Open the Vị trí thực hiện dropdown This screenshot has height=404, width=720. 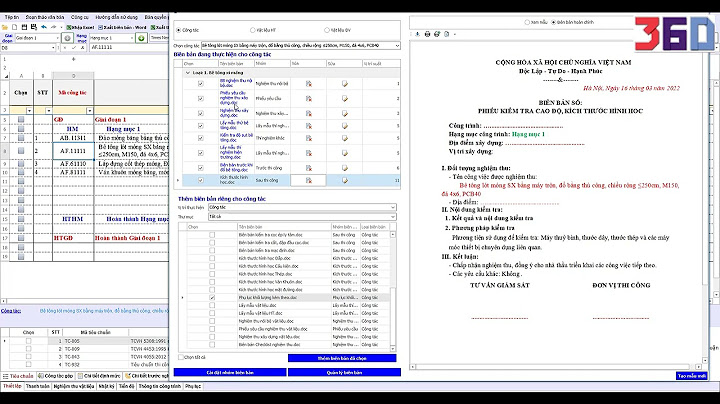click(x=393, y=208)
